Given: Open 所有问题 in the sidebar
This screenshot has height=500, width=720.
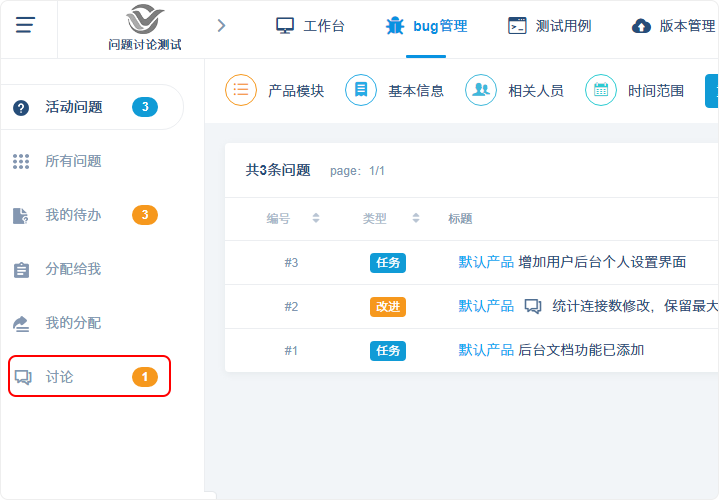Looking at the screenshot, I should point(73,161).
